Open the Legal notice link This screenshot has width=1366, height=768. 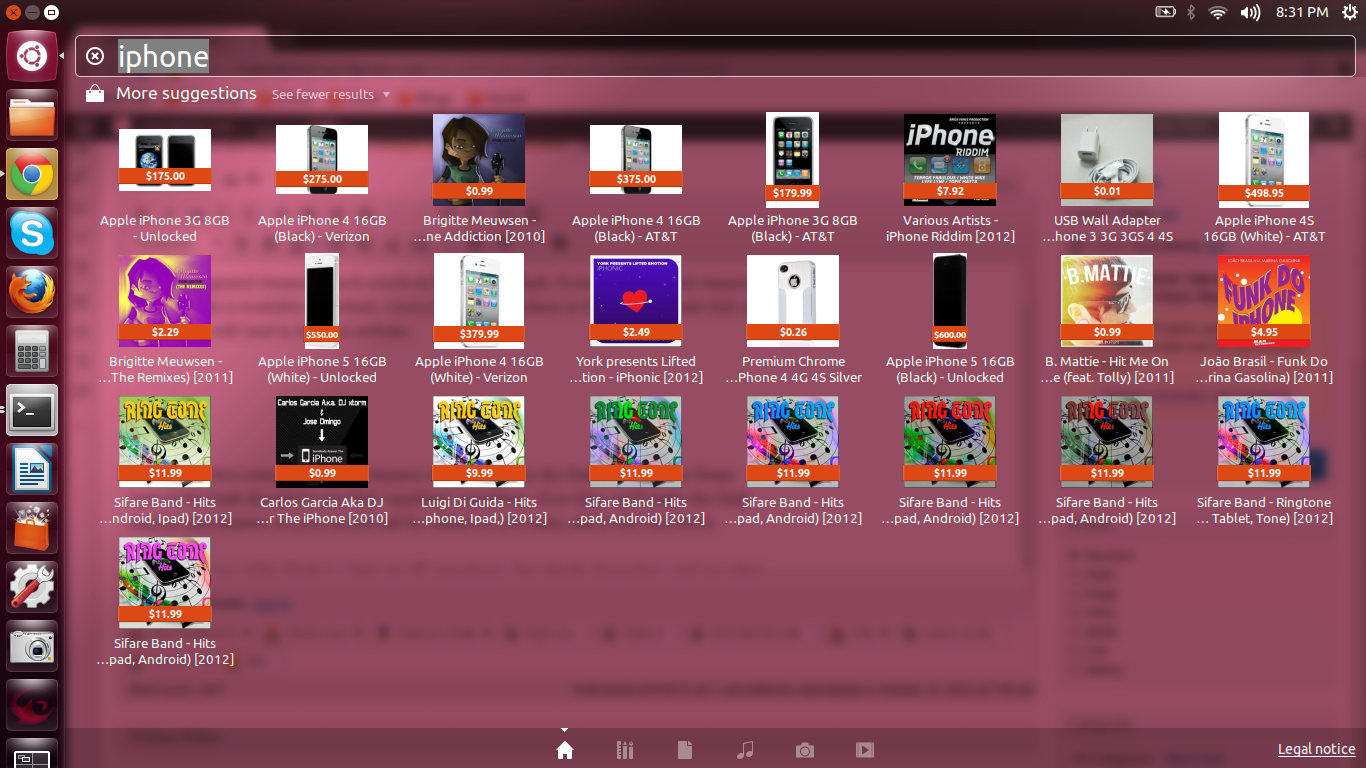(1317, 749)
